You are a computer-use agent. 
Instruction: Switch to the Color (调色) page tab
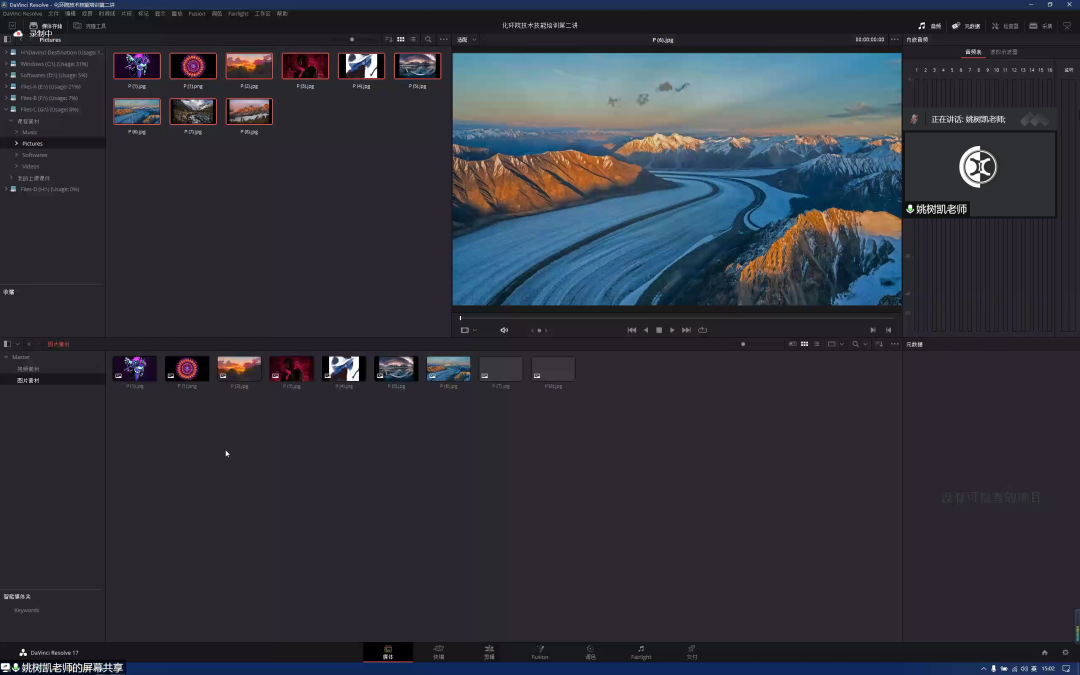click(590, 652)
